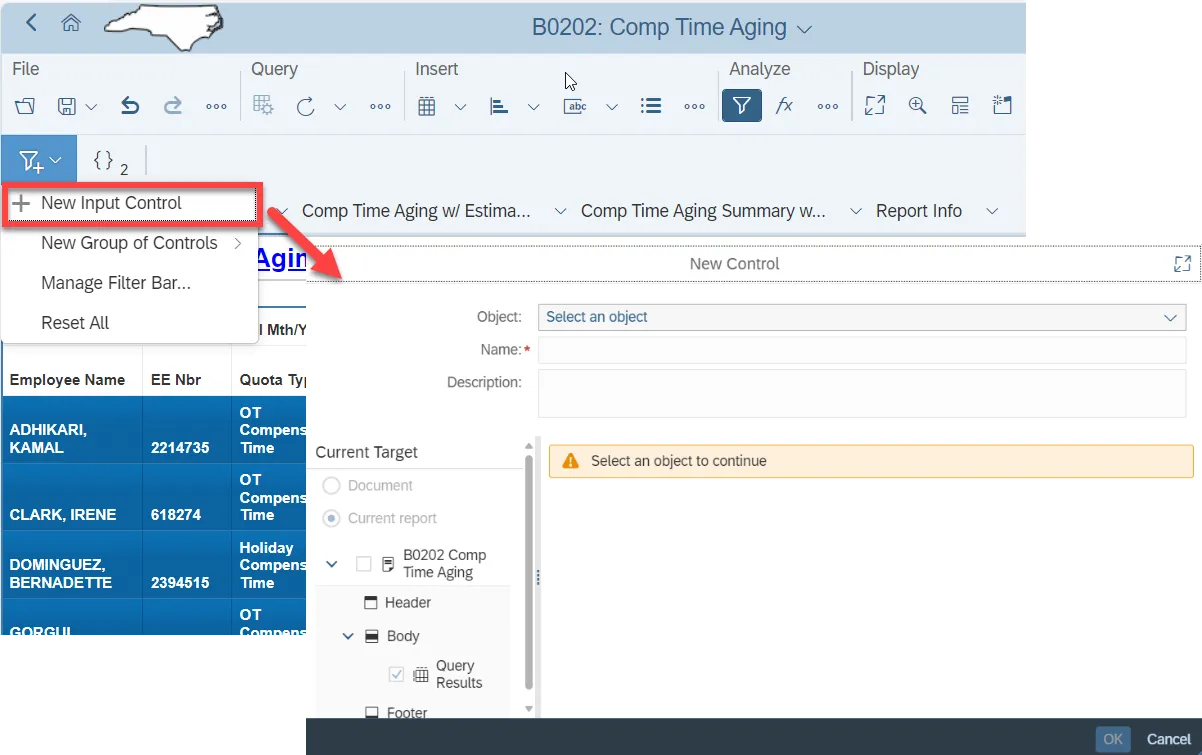Viewport: 1202px width, 755px height.
Task: Click the ADHIKARI, KAMAL cell
Action: [x=72, y=430]
